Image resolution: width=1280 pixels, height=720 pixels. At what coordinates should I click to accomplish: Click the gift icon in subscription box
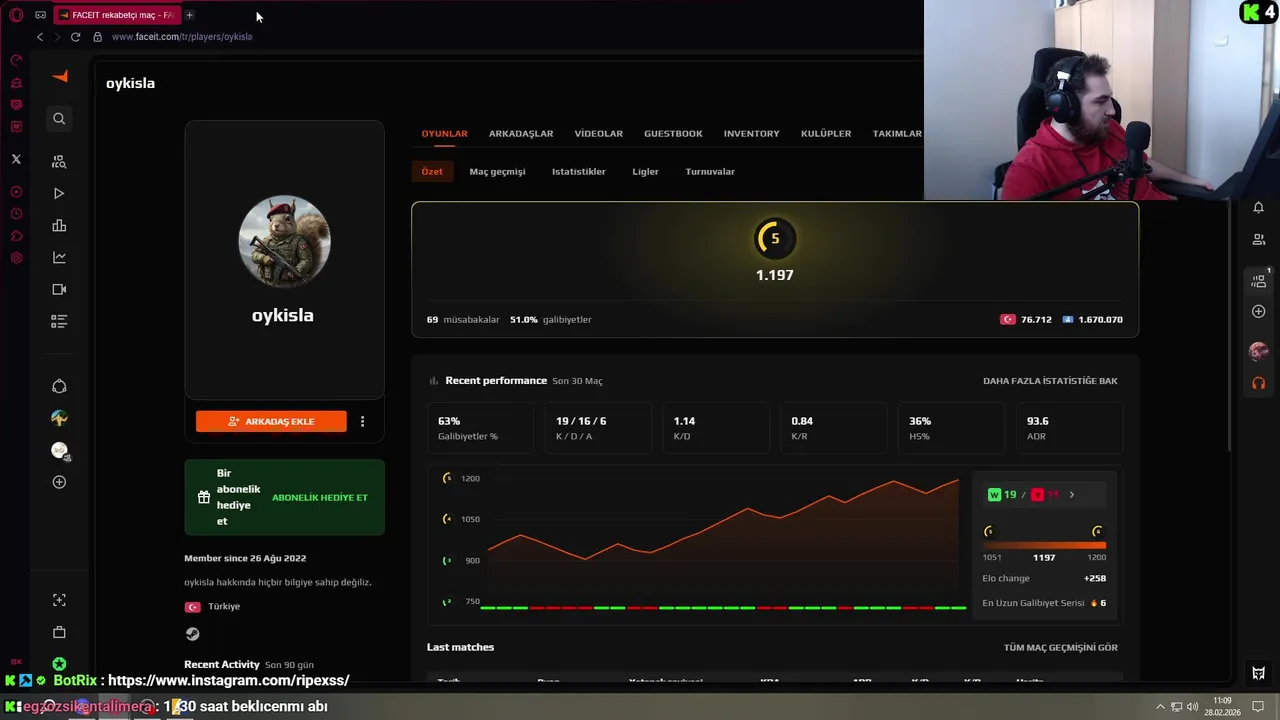pos(204,497)
